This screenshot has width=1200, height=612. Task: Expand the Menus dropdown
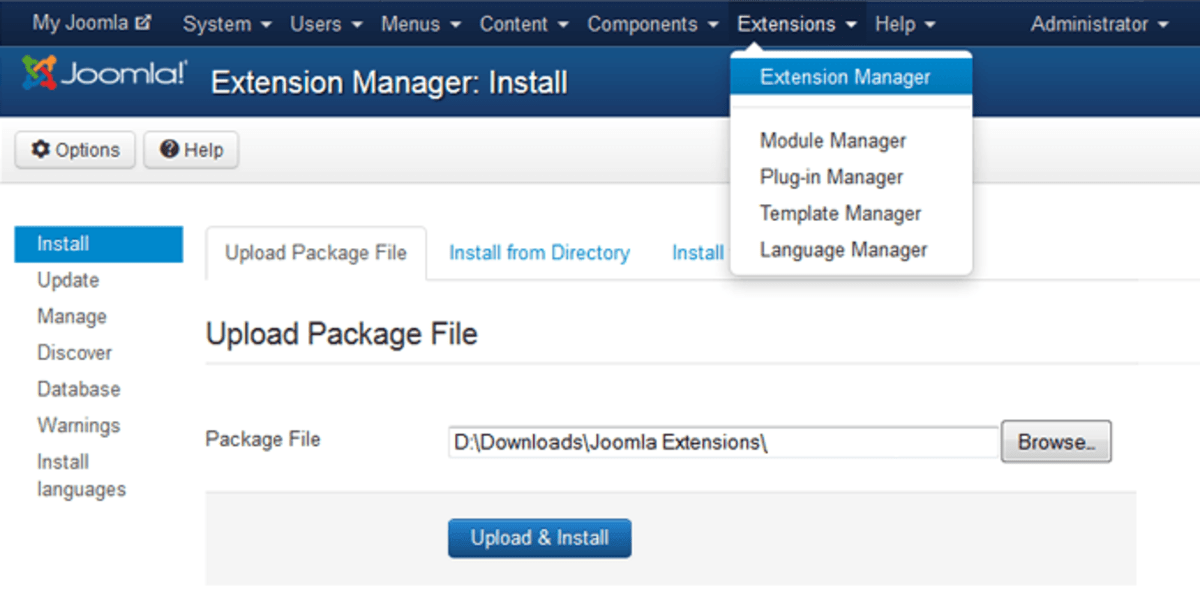[421, 24]
